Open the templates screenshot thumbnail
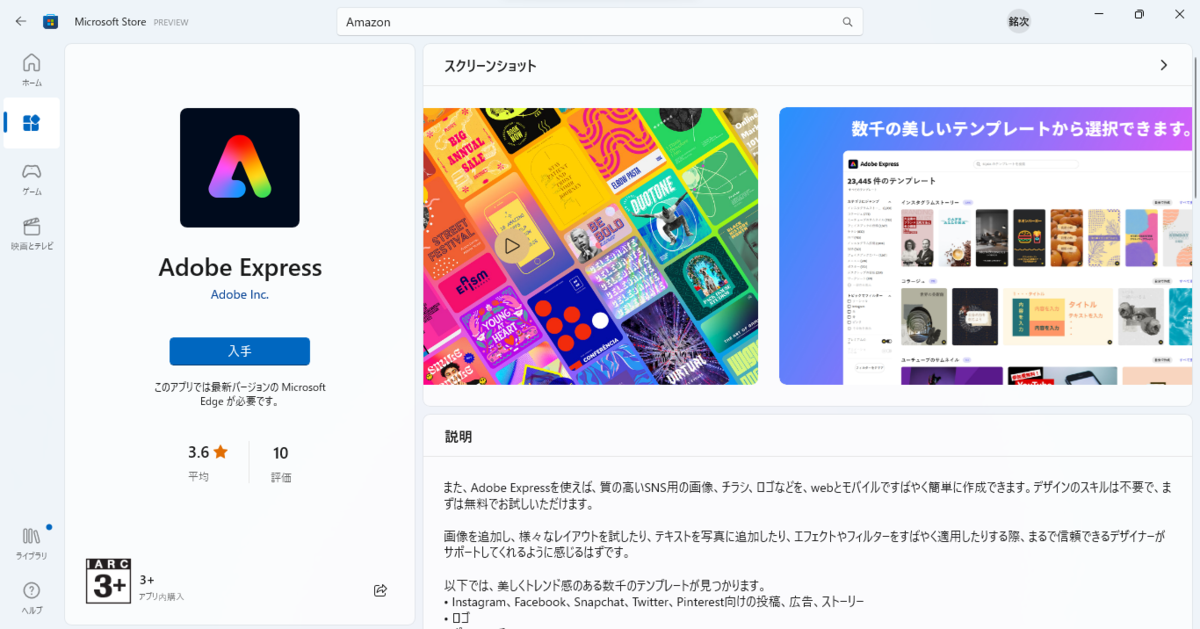 pyautogui.click(x=986, y=246)
